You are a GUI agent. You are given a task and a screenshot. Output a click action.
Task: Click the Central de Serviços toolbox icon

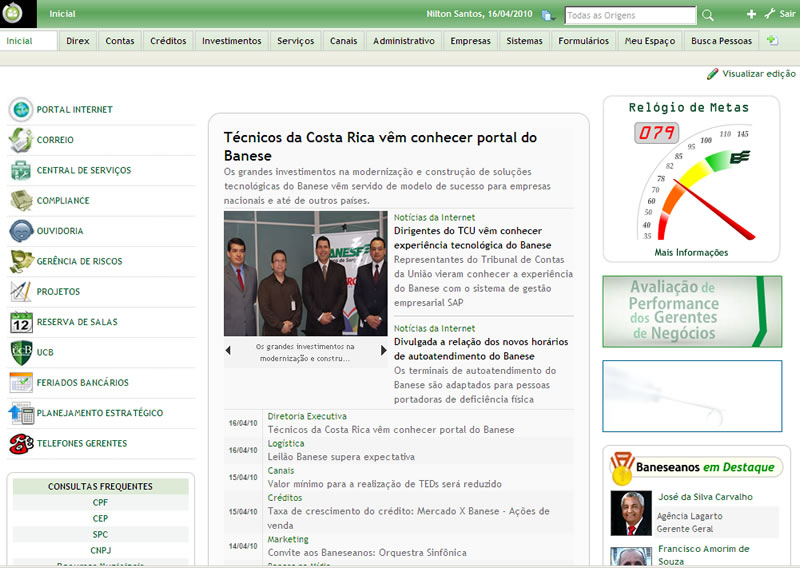click(x=21, y=170)
